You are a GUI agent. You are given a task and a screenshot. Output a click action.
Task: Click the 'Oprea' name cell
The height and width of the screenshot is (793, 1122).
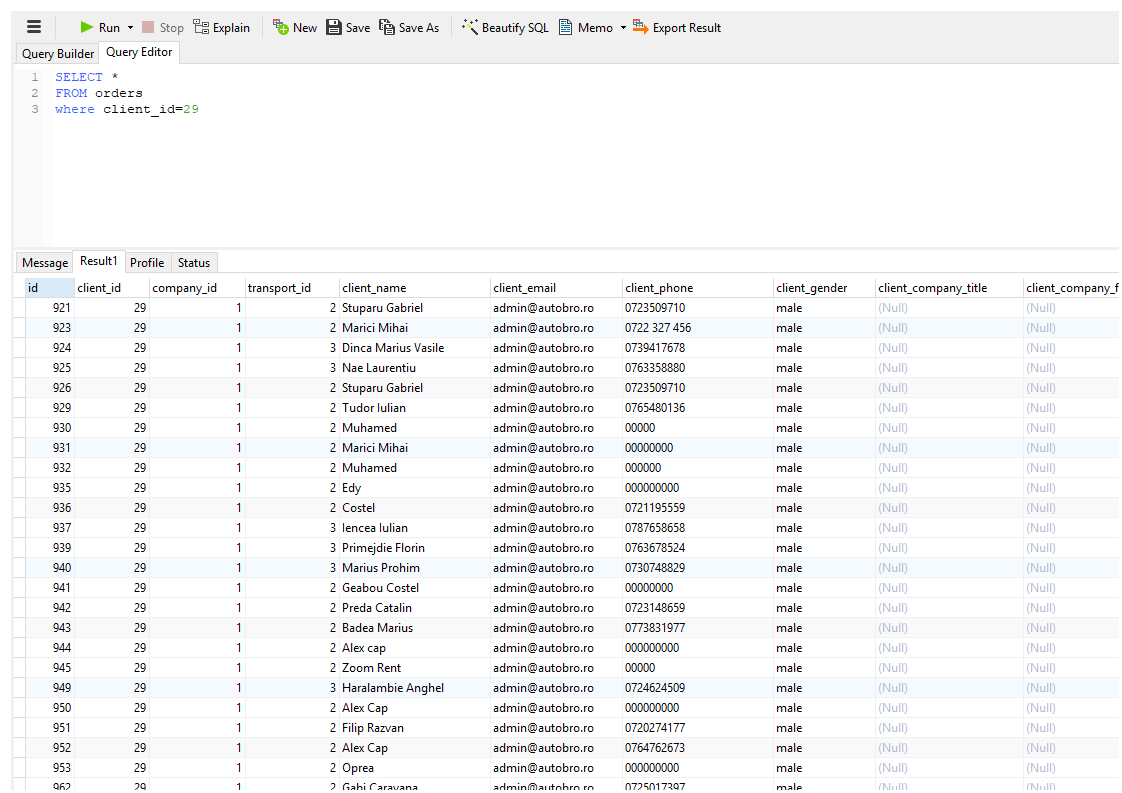pos(414,768)
